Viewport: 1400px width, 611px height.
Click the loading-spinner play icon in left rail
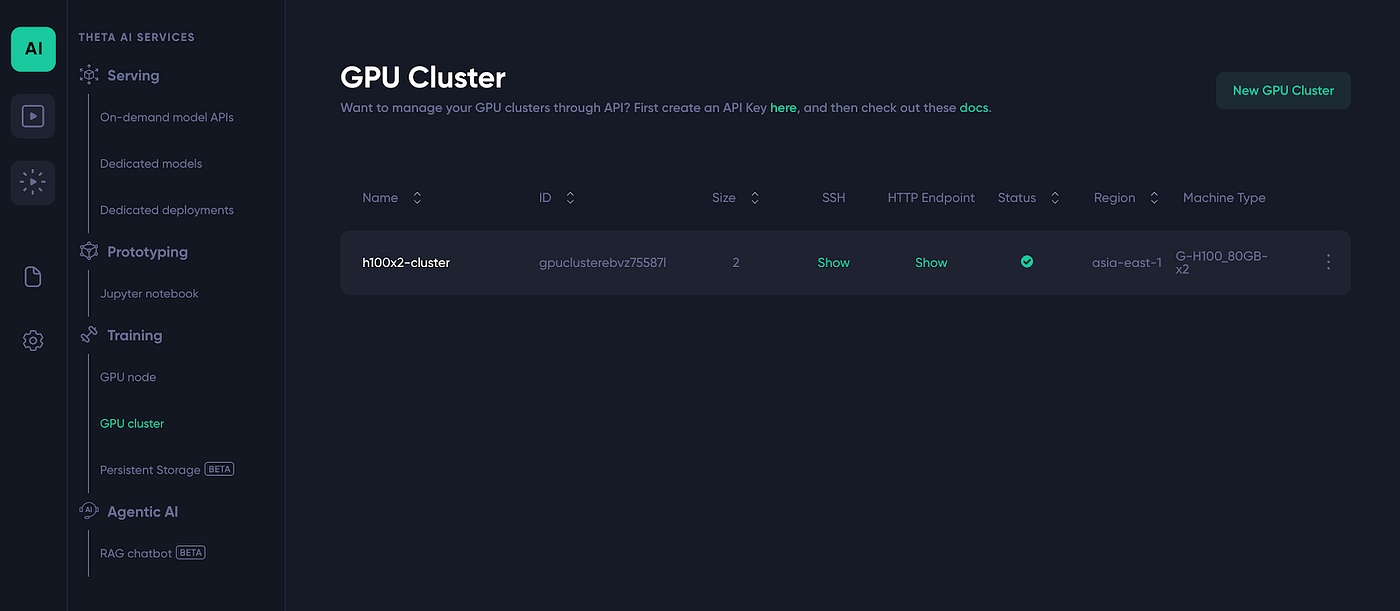pos(33,183)
